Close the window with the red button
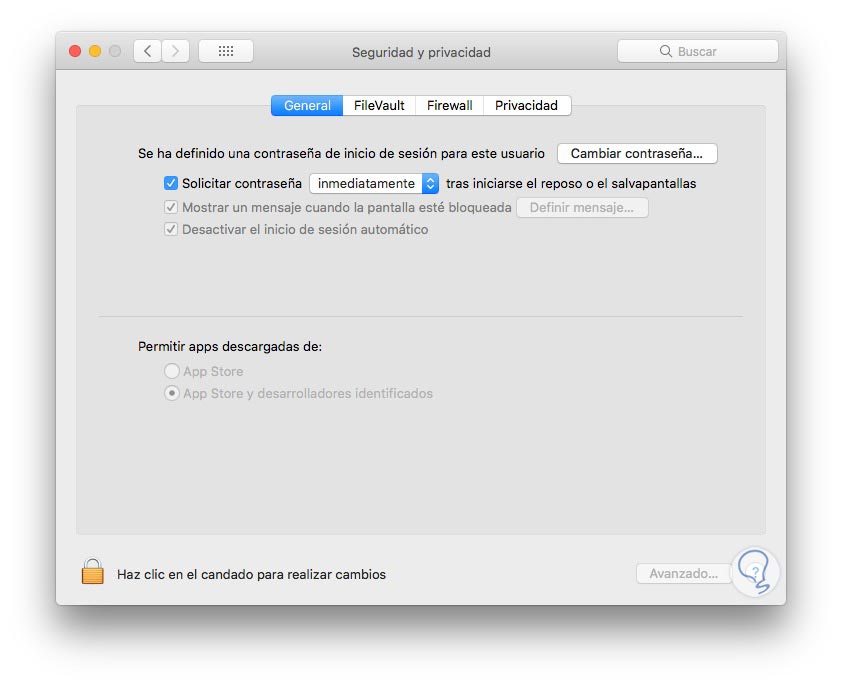This screenshot has width=842, height=685. coord(75,51)
